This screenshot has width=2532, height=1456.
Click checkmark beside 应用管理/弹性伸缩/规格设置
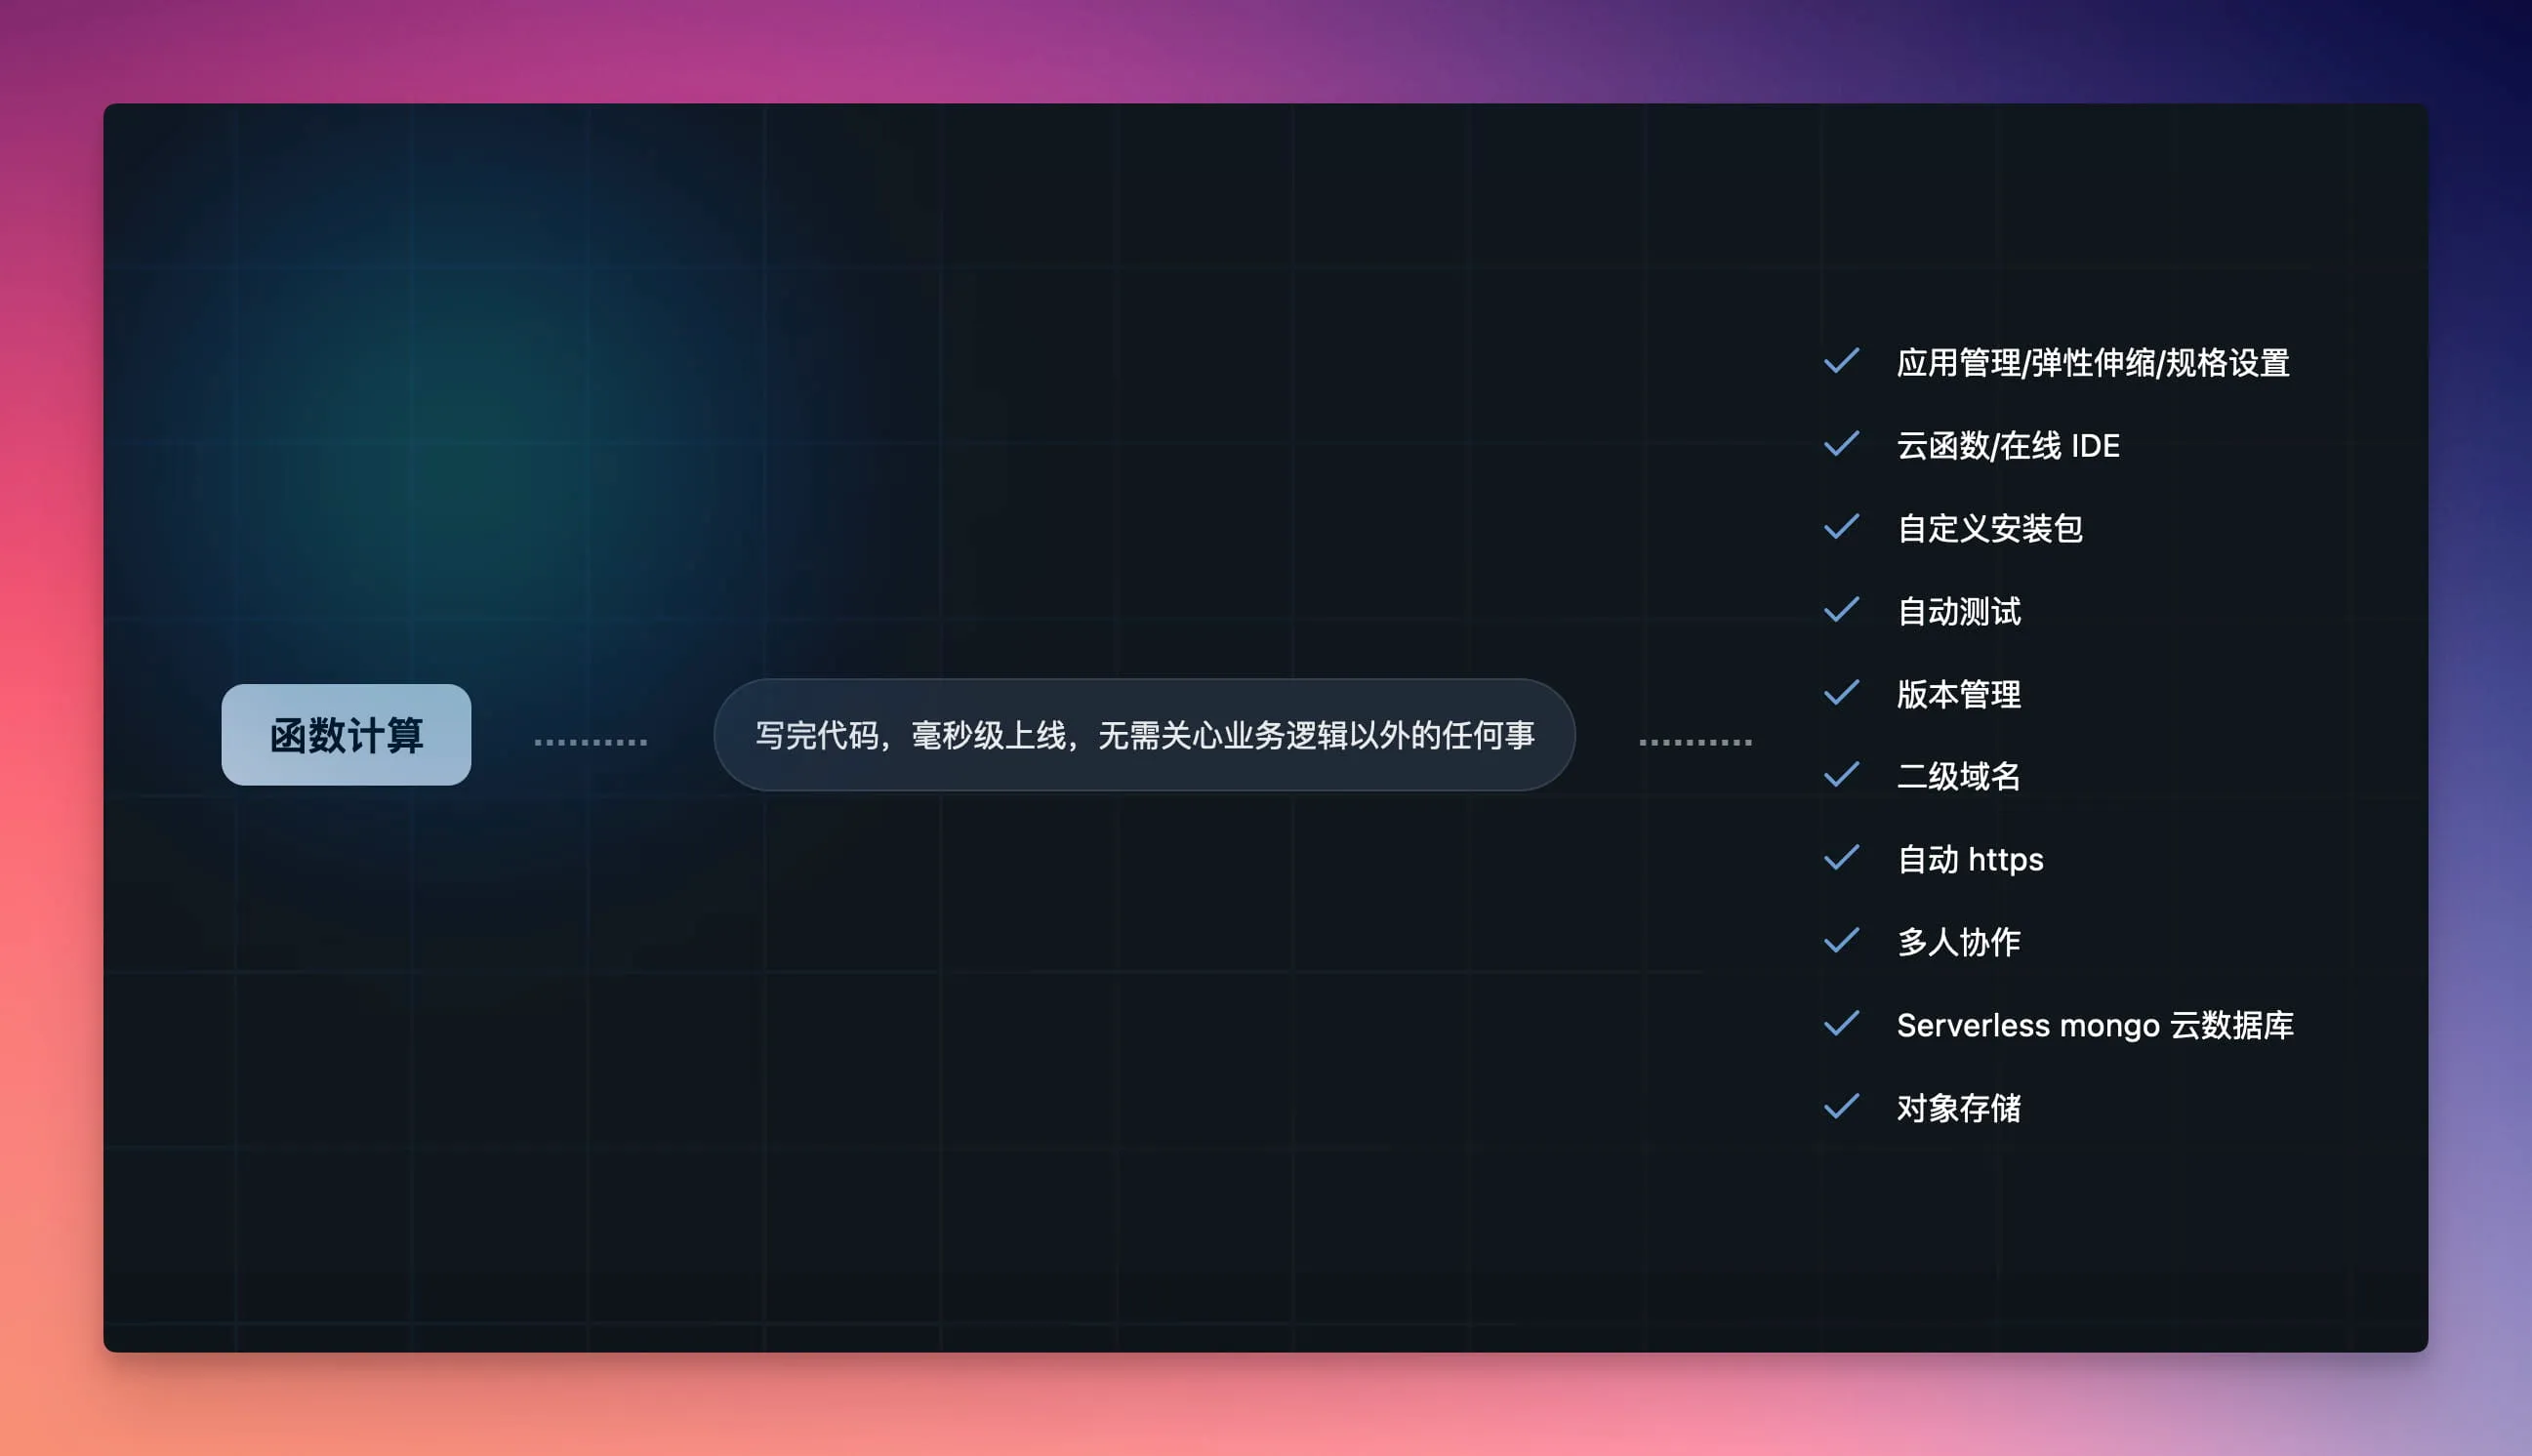(x=1841, y=361)
